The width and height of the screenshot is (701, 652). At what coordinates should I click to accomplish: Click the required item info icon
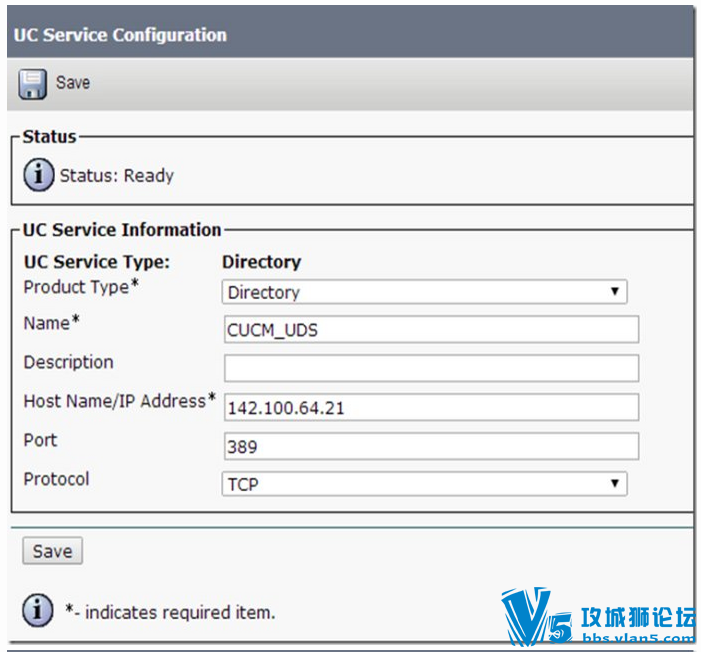click(38, 610)
